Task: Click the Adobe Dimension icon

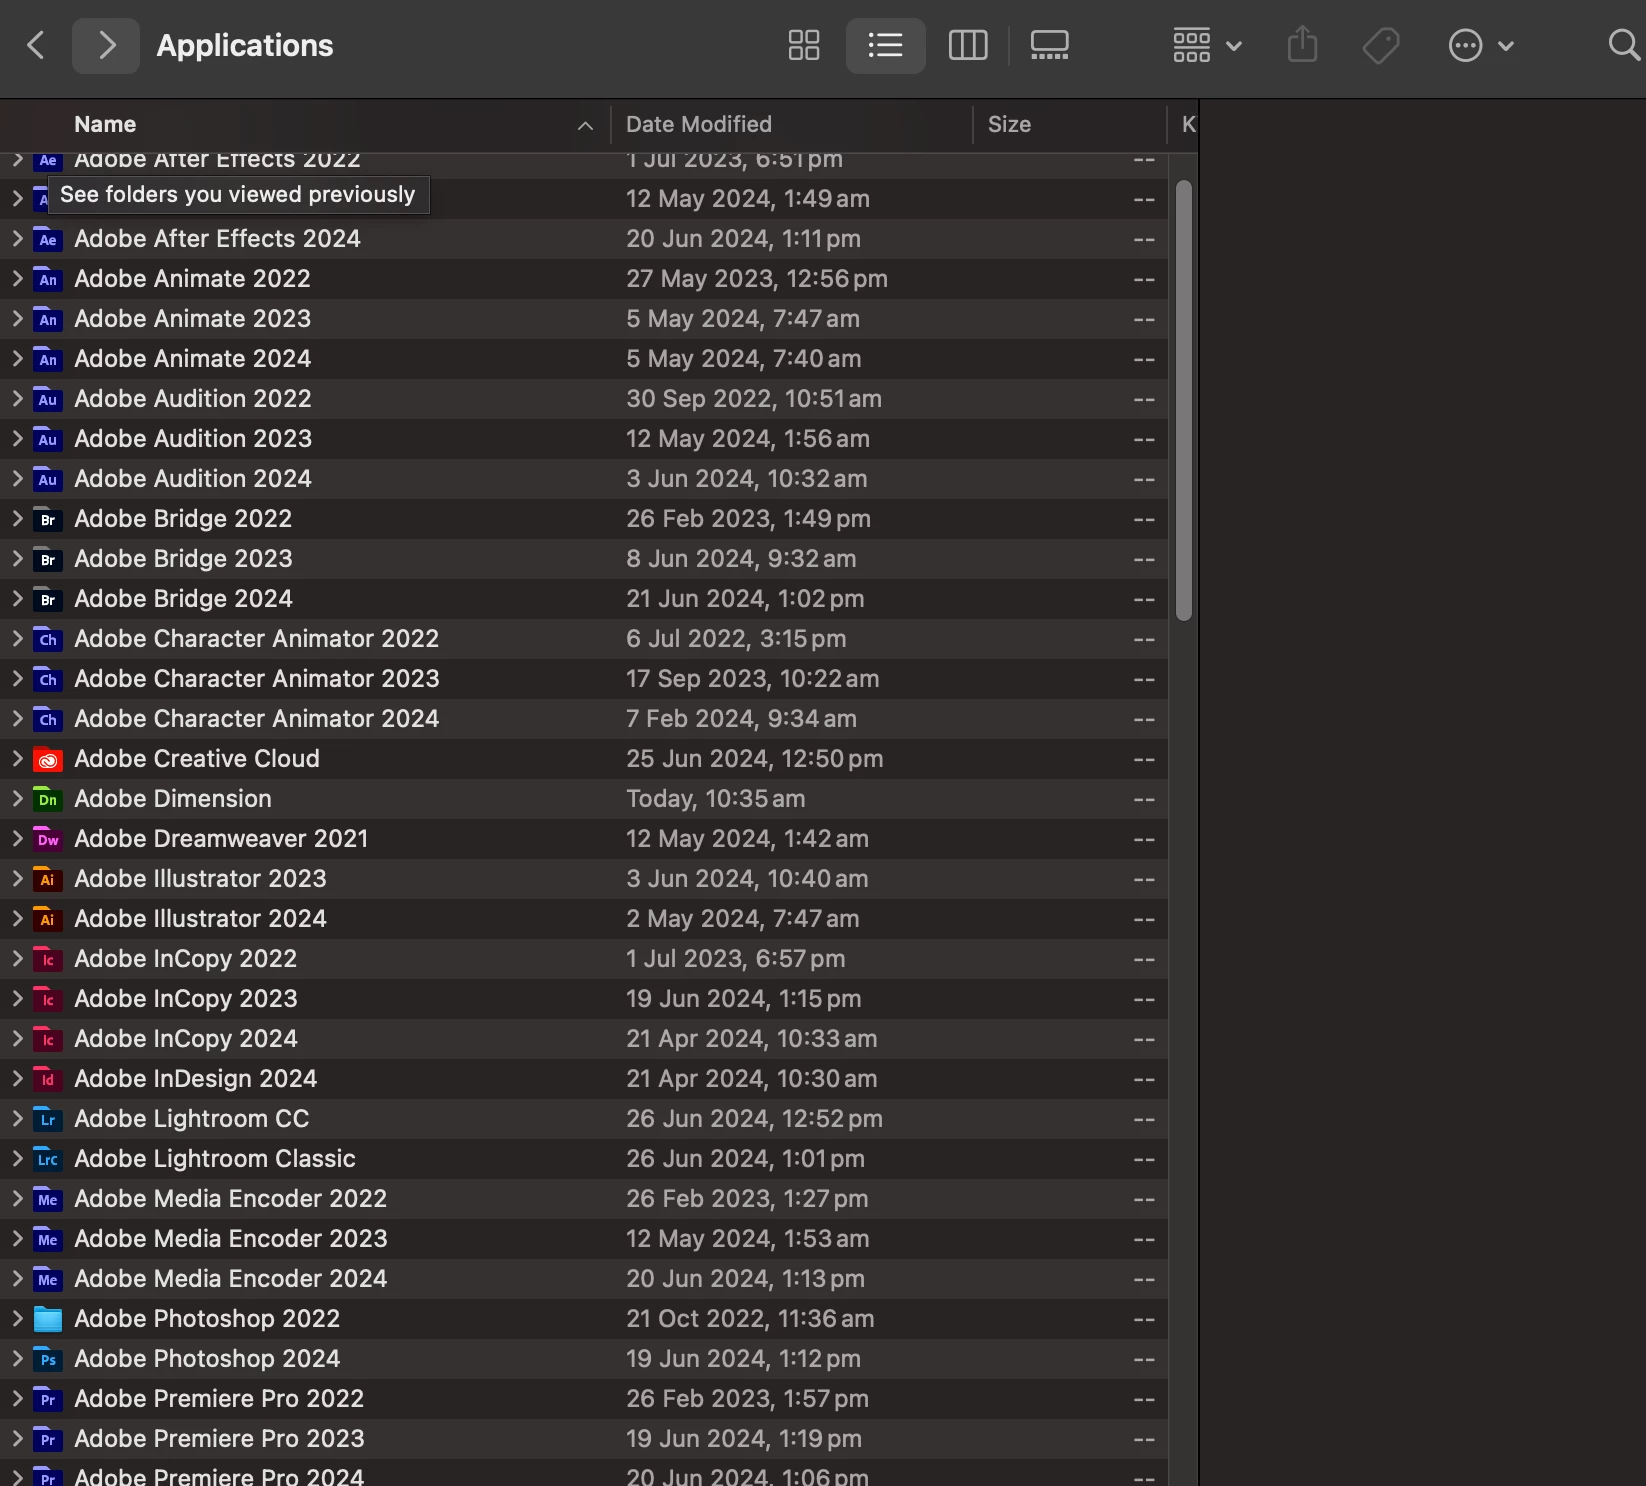Action: [x=48, y=799]
